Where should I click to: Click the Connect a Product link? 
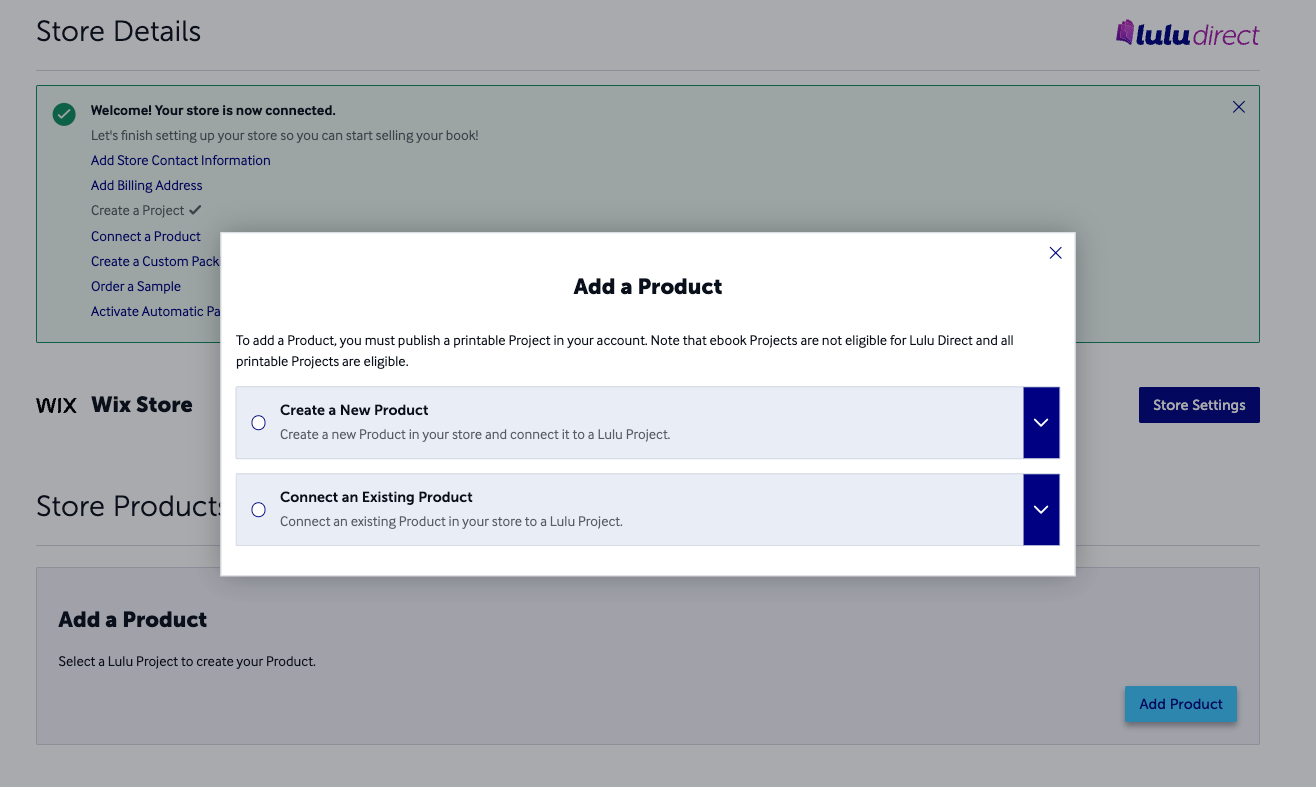(145, 236)
